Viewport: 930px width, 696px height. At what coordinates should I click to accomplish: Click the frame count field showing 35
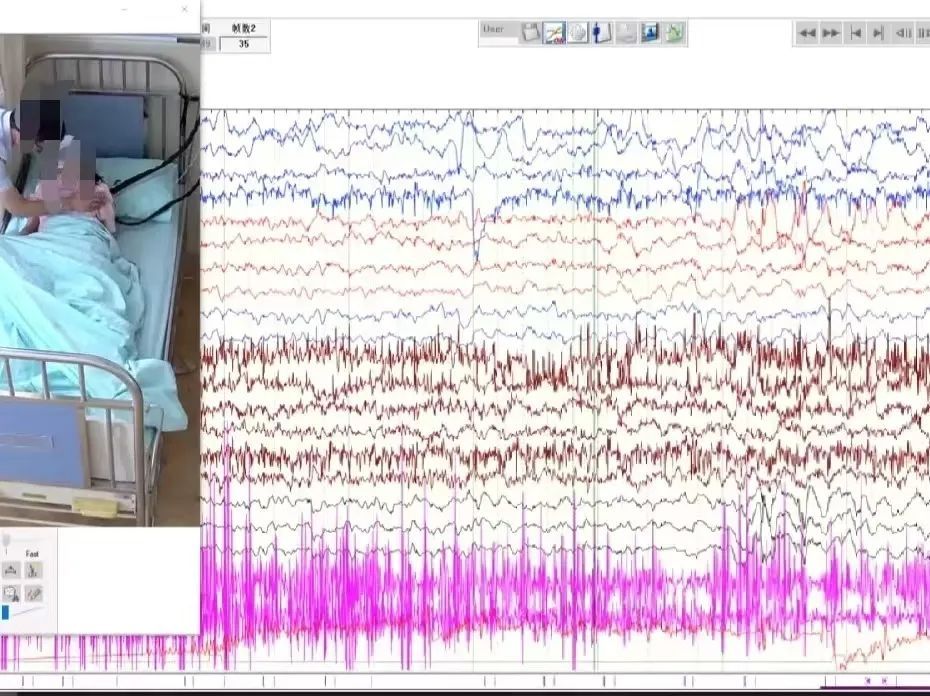(244, 44)
